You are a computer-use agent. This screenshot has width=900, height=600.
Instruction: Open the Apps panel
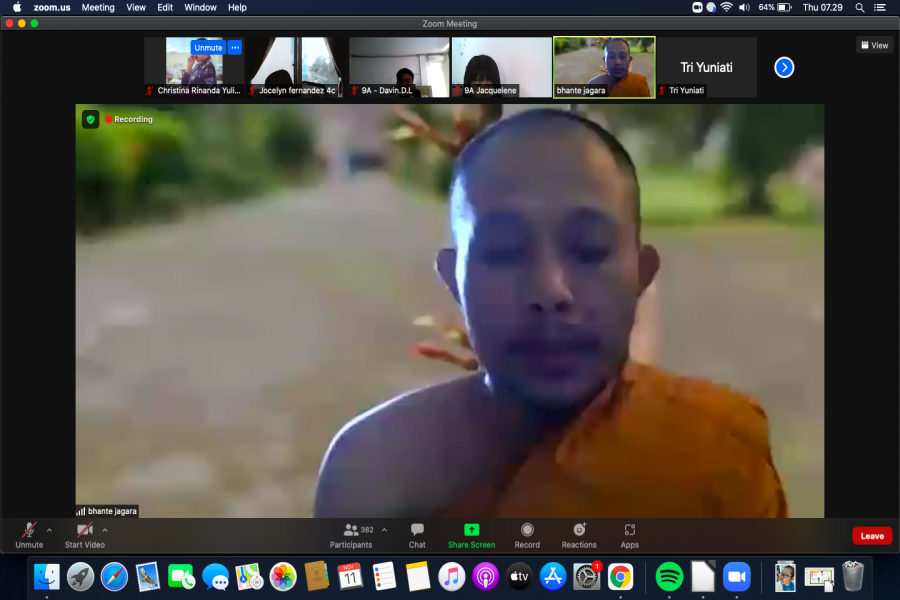[x=629, y=535]
